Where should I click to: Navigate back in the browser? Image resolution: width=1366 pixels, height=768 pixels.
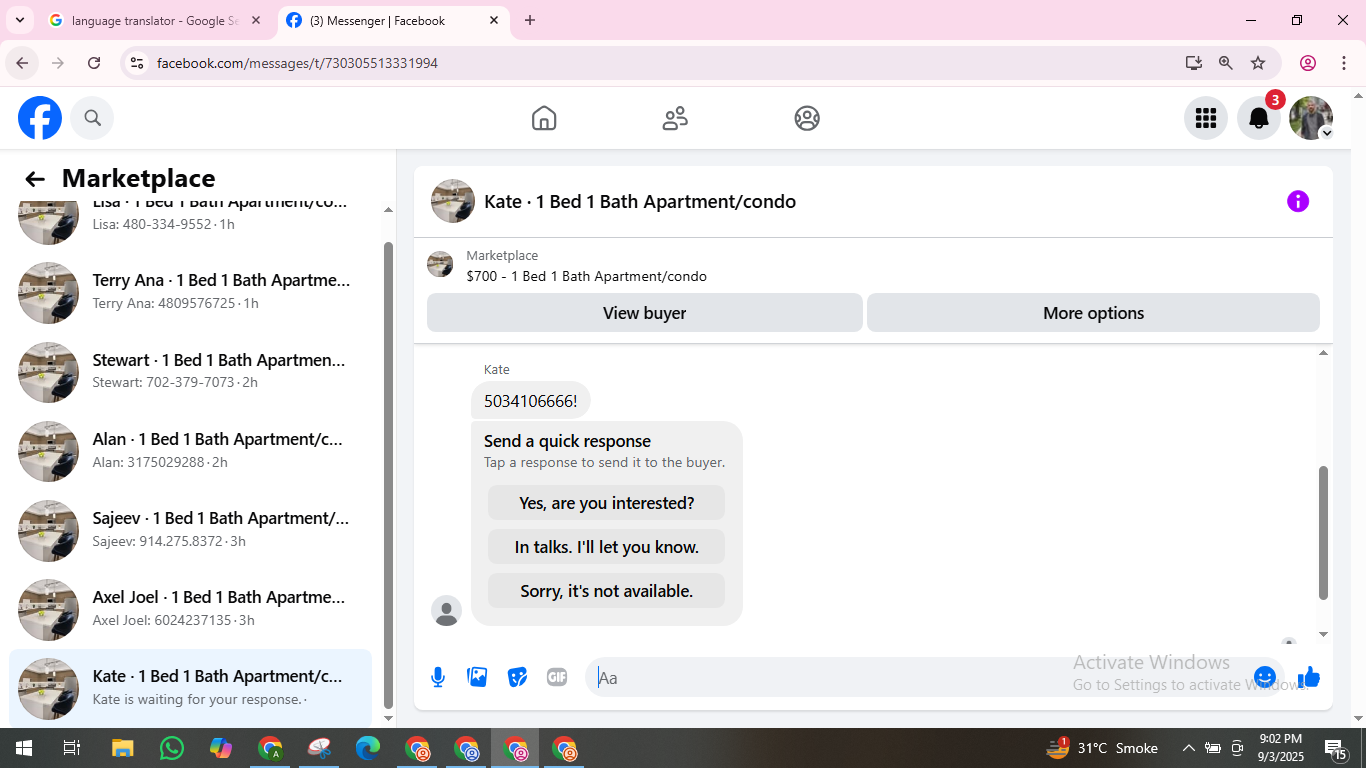(x=22, y=63)
